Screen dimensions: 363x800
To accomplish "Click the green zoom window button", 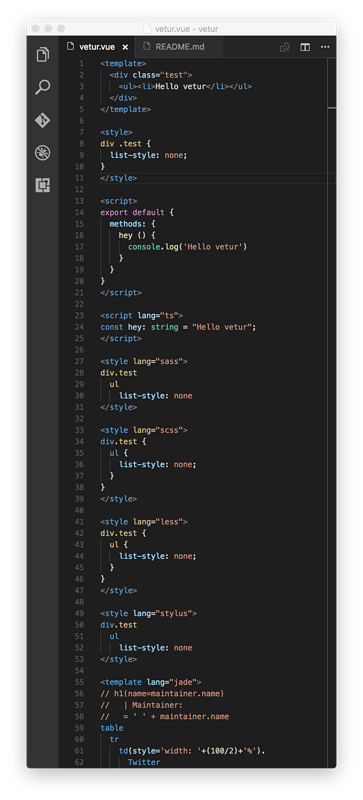I will pyautogui.click(x=61, y=29).
